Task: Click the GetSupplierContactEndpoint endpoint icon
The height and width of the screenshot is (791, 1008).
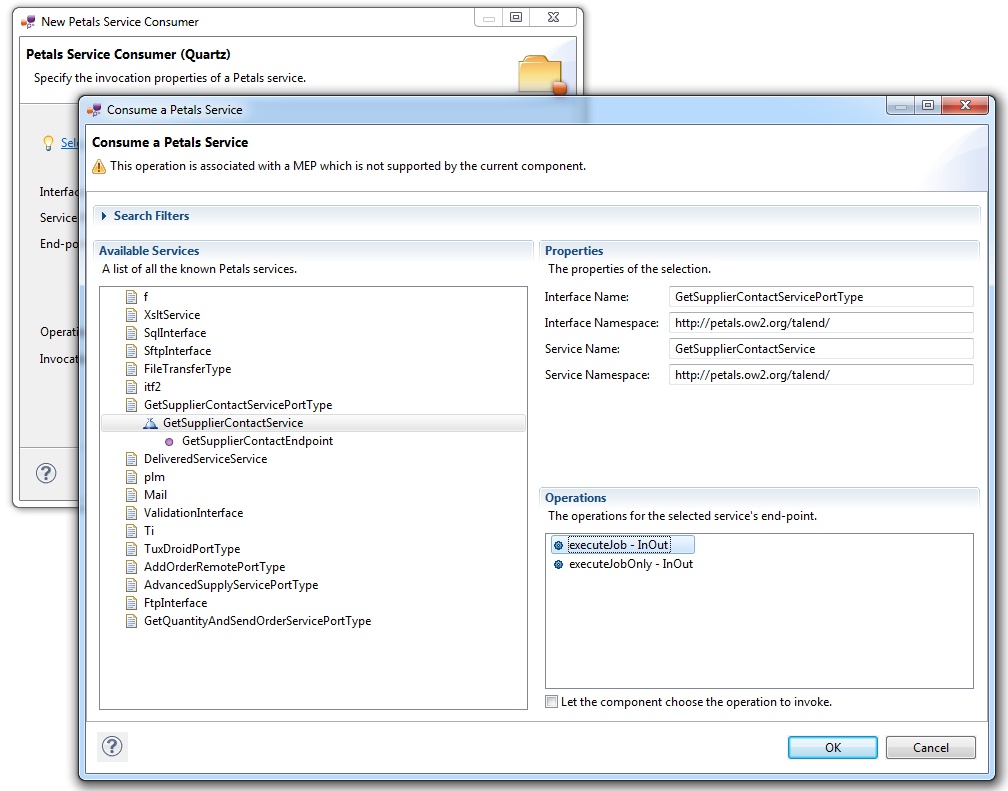Action: [x=169, y=441]
